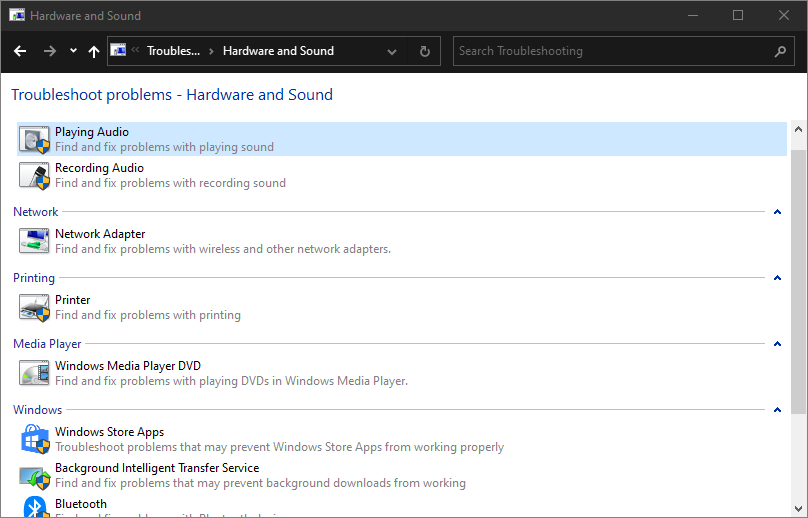The image size is (808, 518).
Task: Collapse the Media Player category
Action: pos(777,344)
